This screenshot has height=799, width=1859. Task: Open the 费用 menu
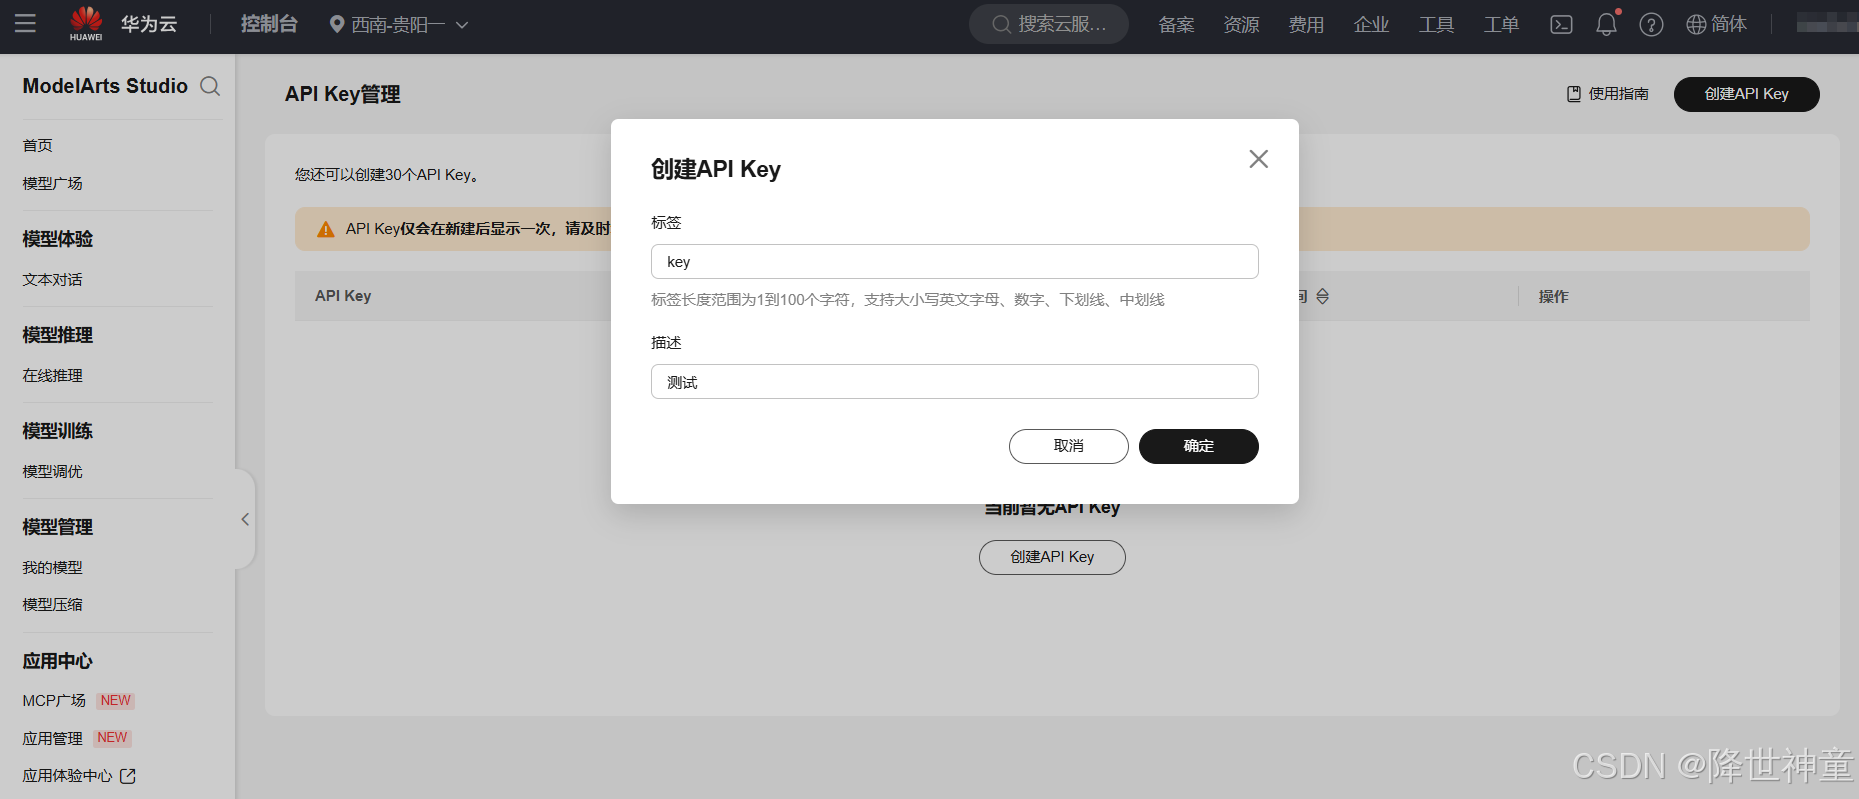[1306, 25]
